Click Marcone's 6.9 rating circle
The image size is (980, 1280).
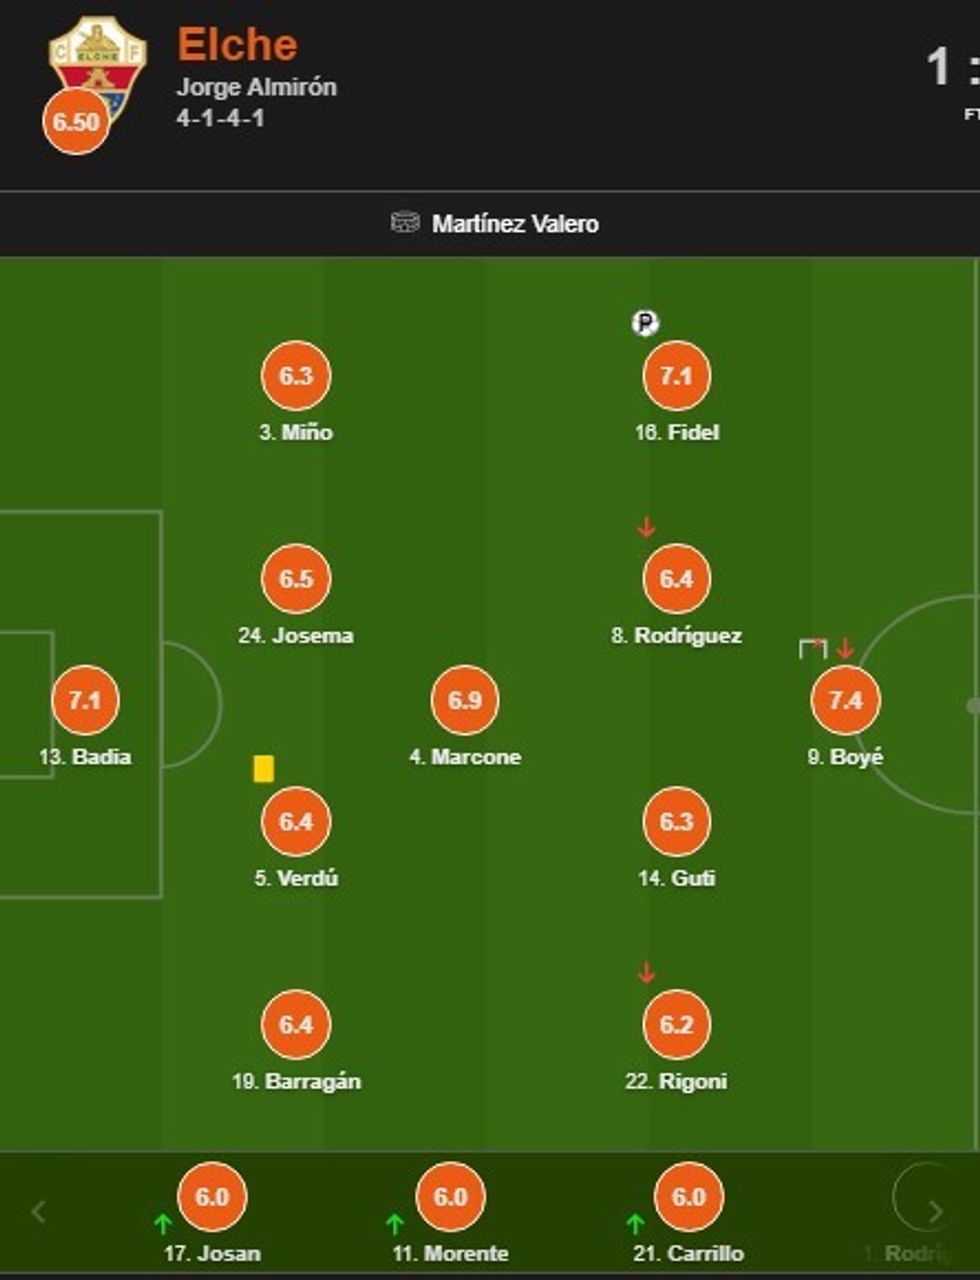coord(465,700)
